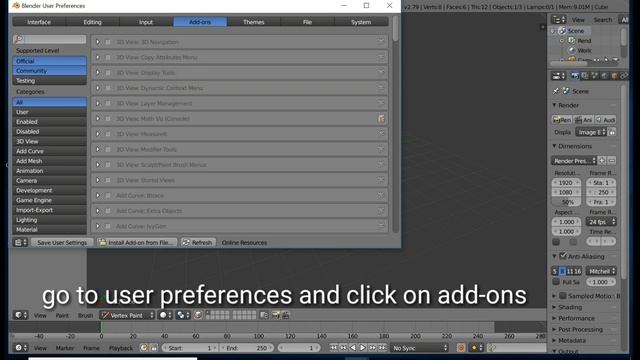This screenshot has width=640, height=360.
Task: Toggle the Official supported level filter
Action: 49,61
